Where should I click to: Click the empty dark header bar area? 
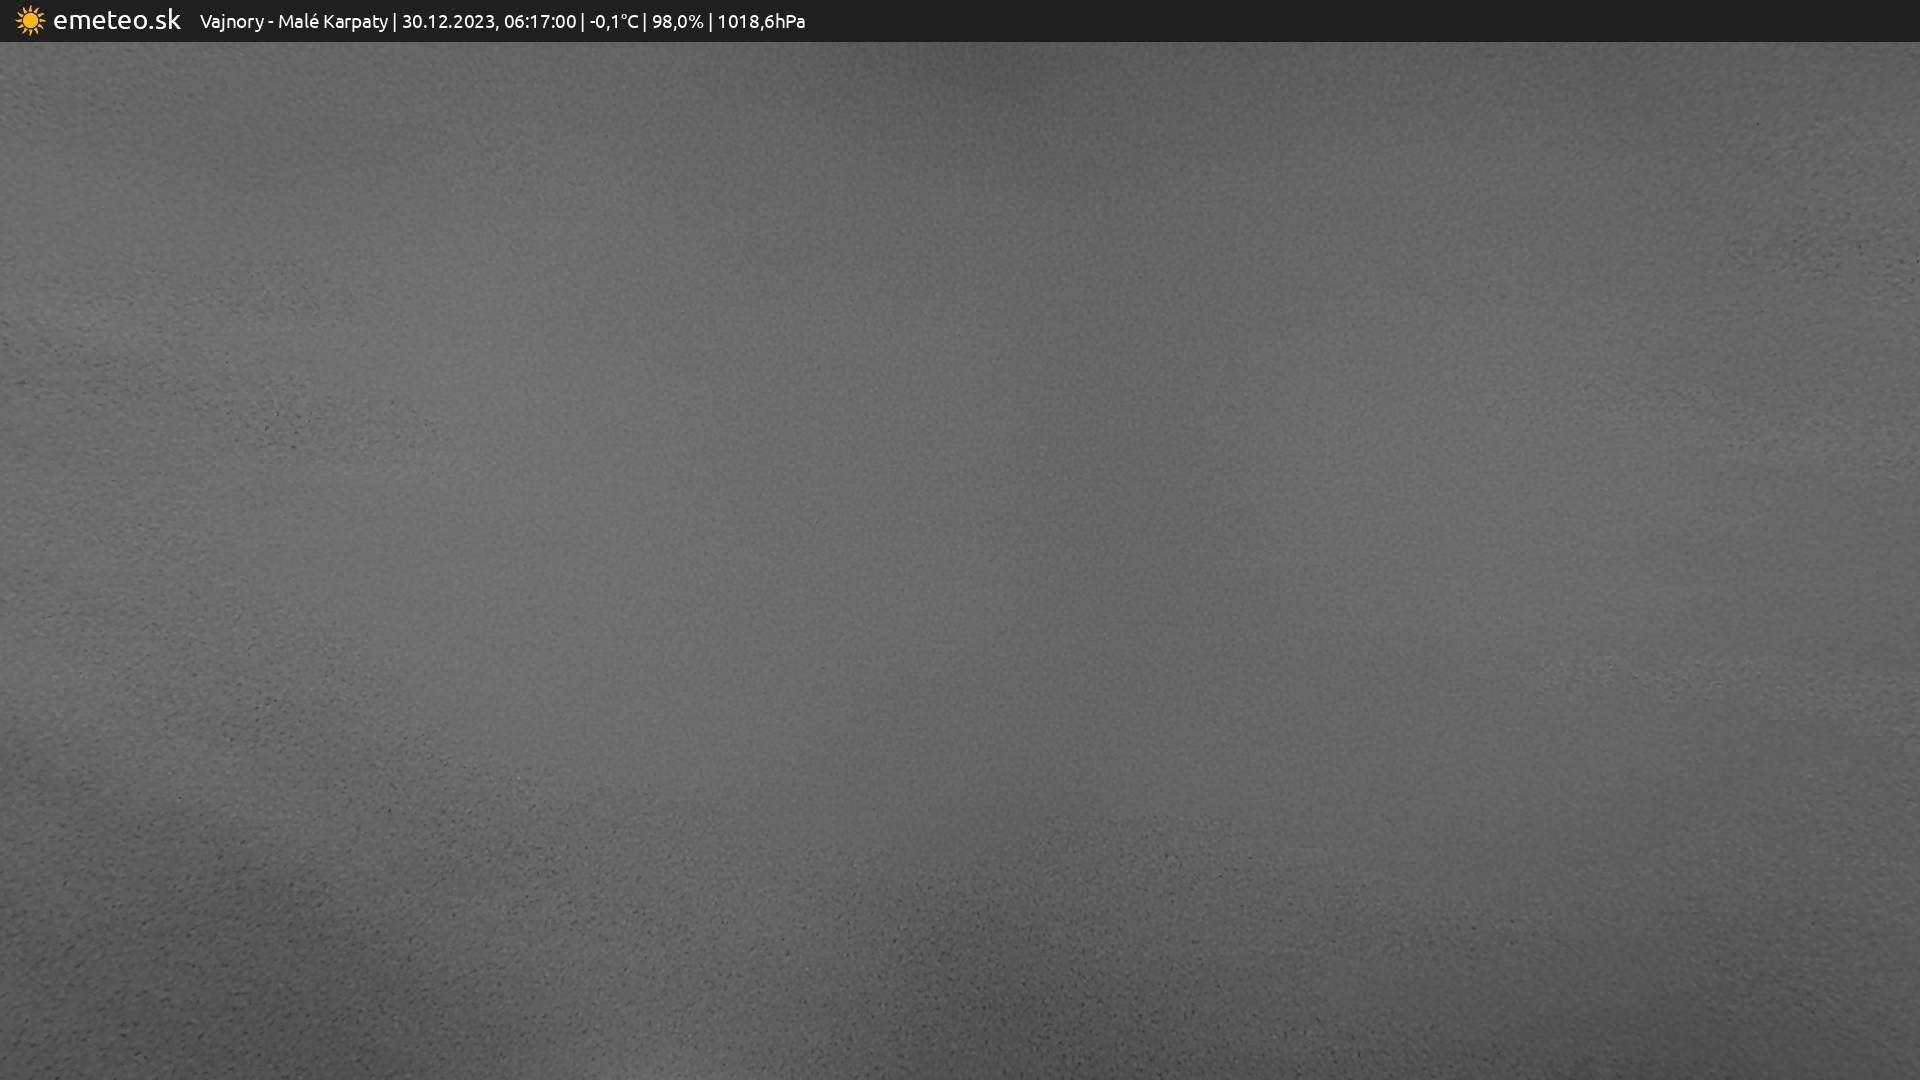(x=1360, y=21)
